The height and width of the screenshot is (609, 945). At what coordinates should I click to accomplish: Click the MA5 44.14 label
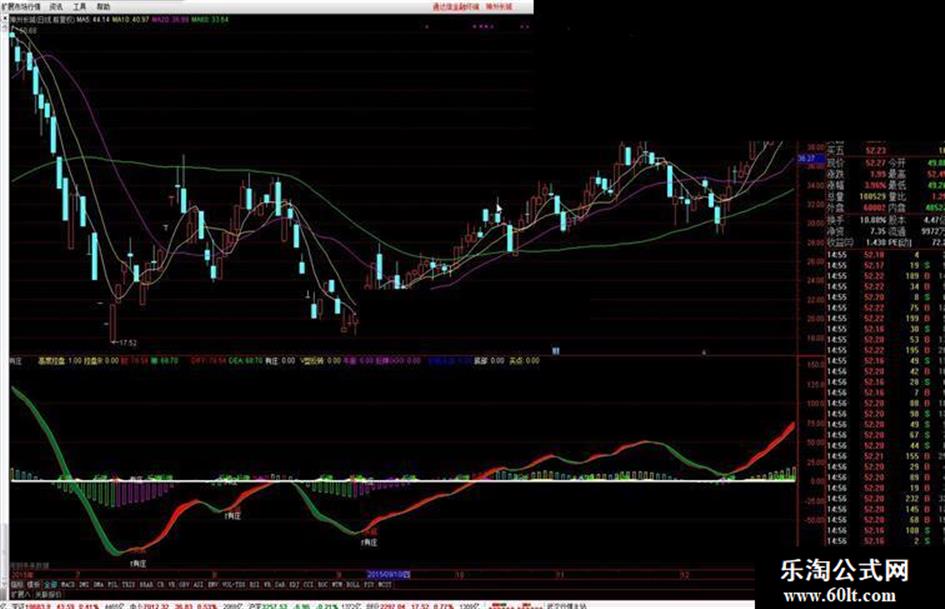click(92, 19)
